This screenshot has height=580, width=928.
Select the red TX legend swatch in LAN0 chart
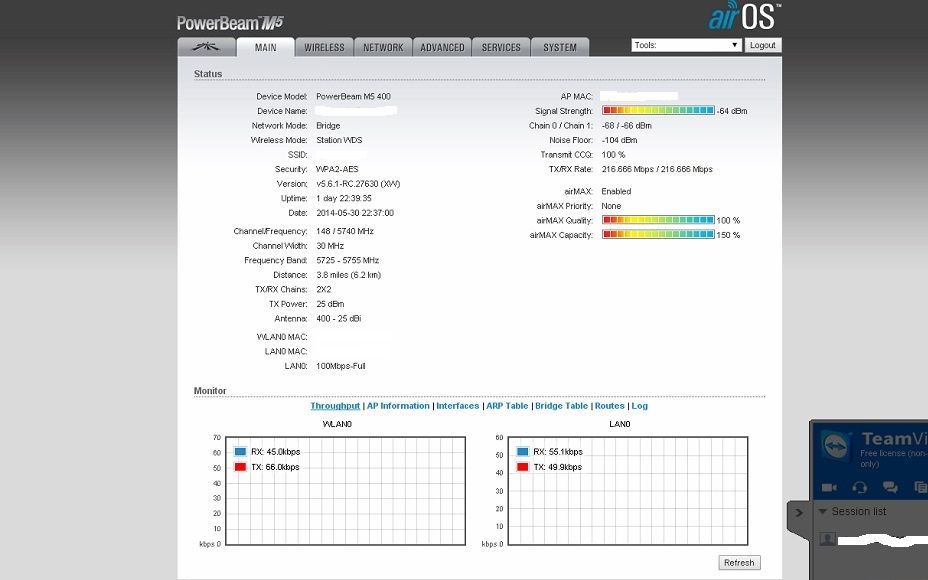coord(521,466)
